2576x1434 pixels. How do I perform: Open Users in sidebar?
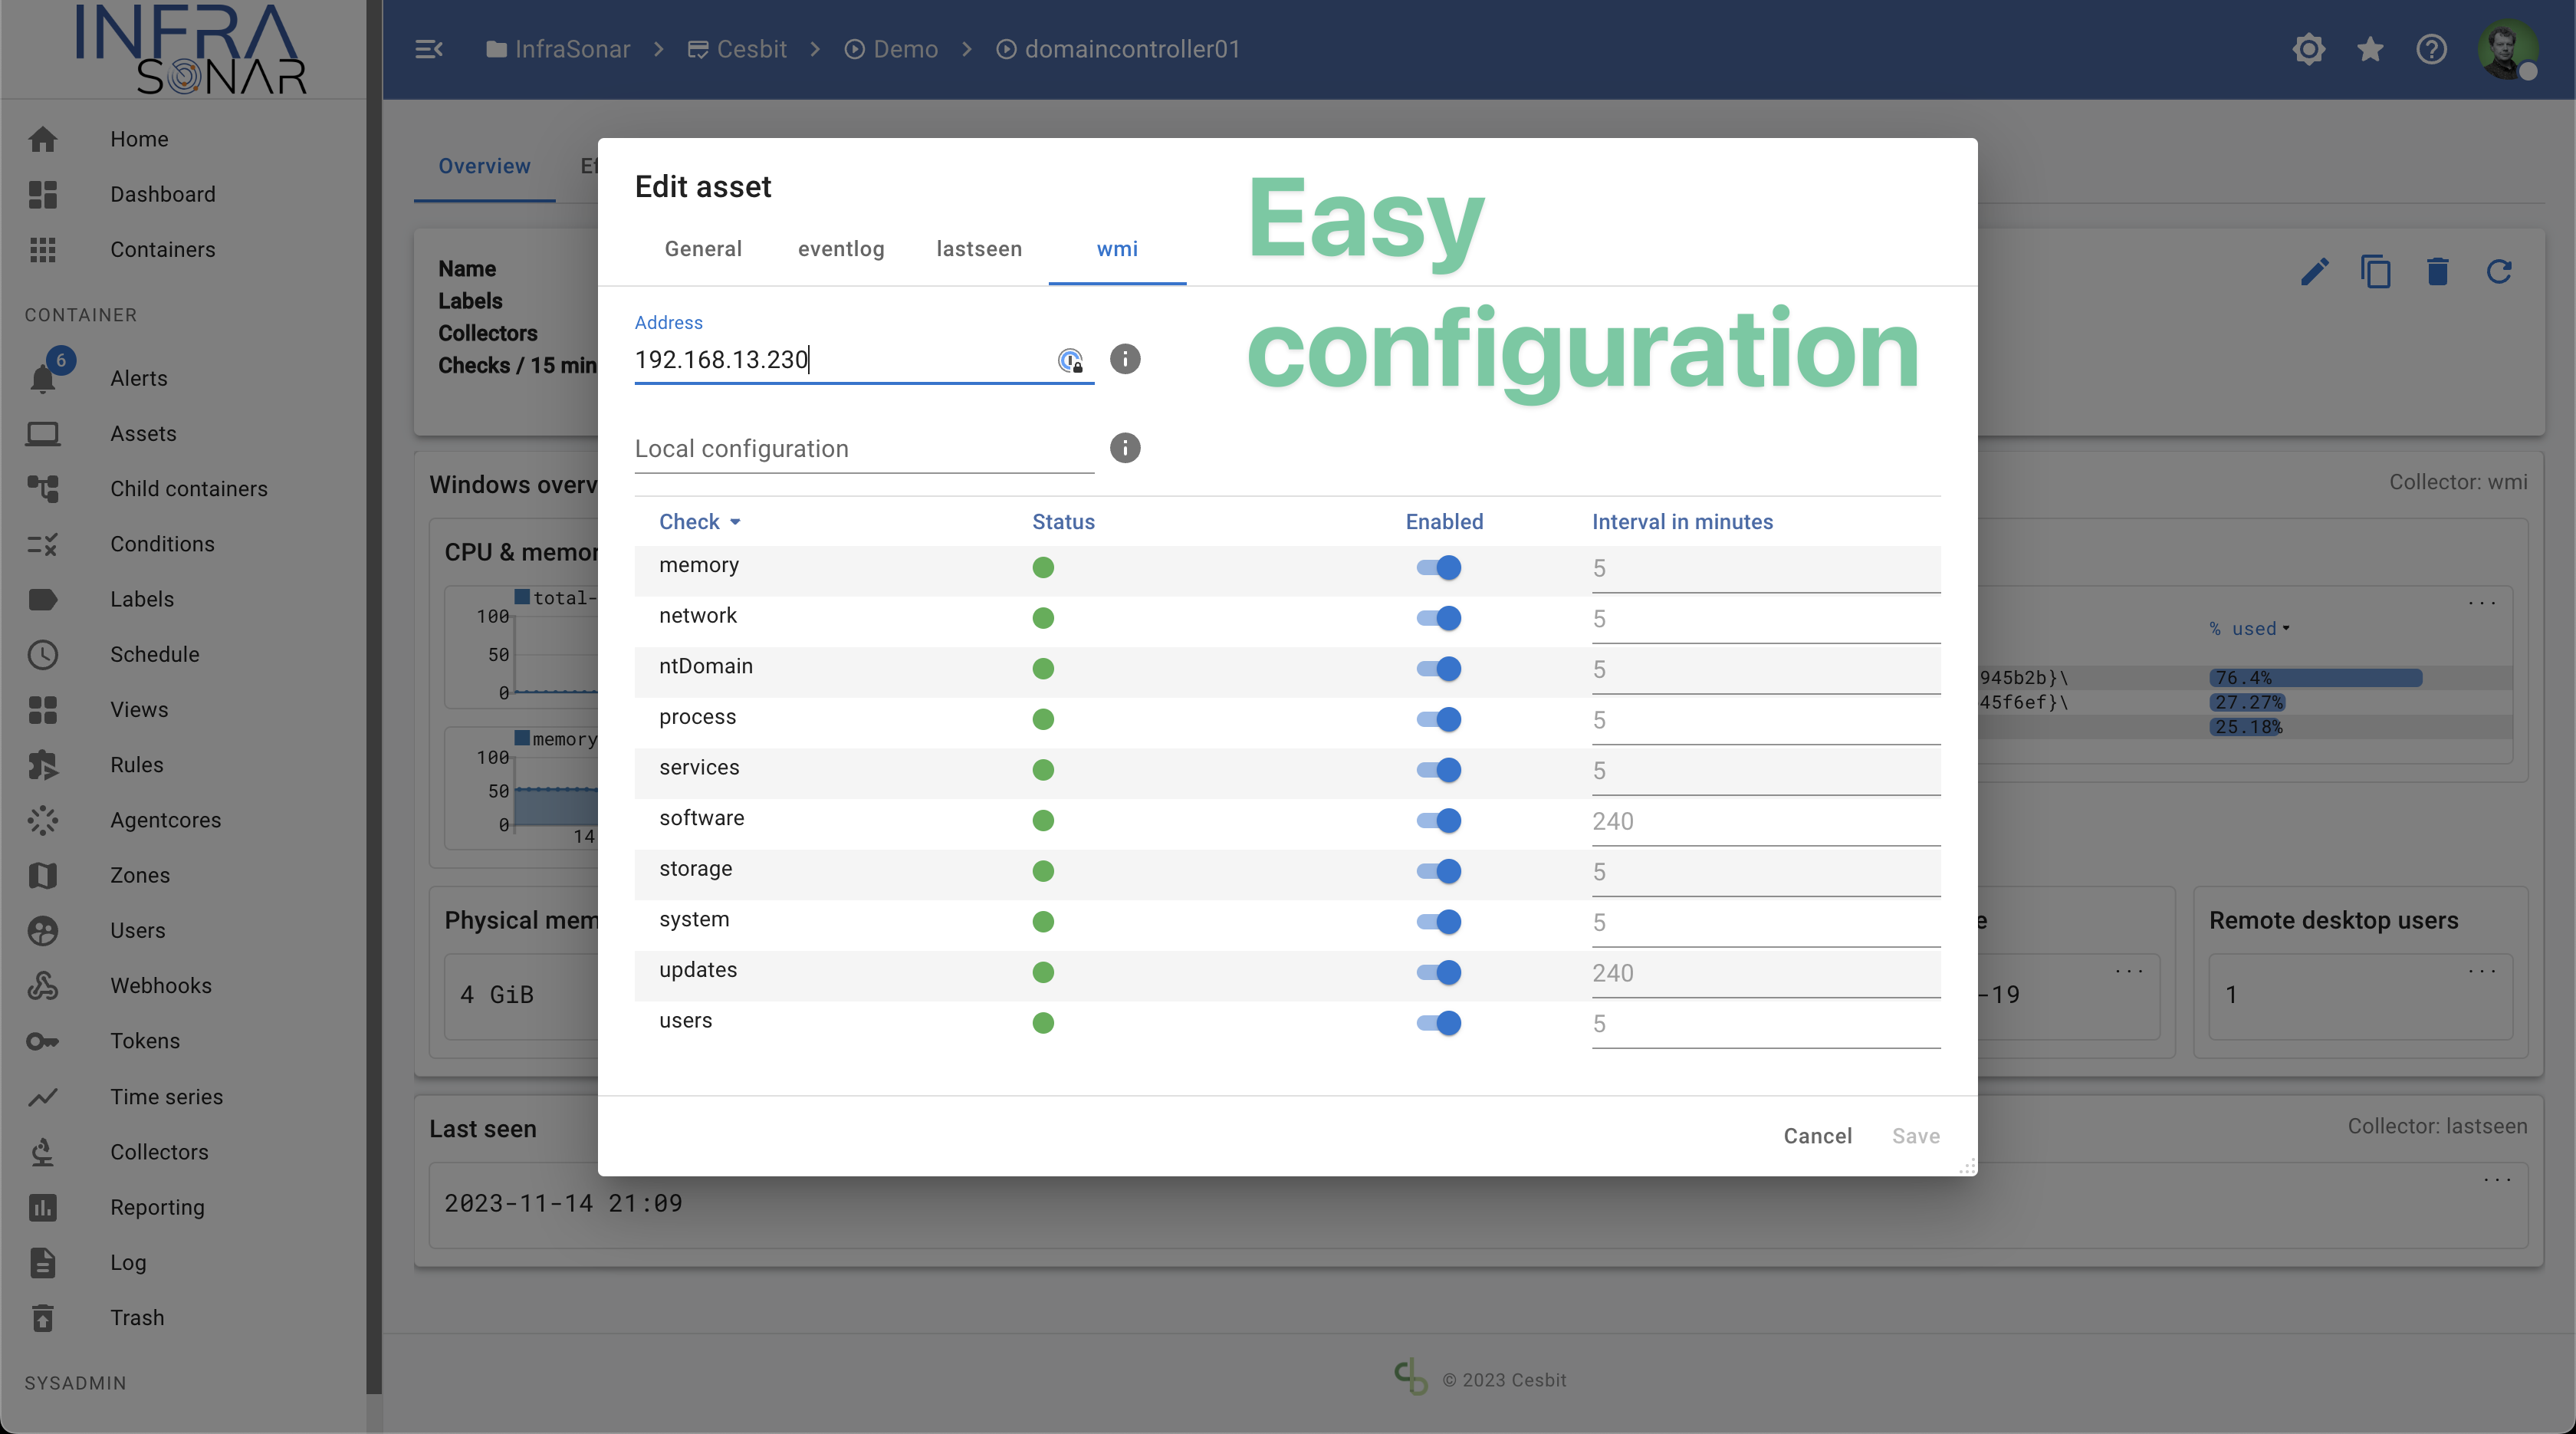click(x=137, y=930)
